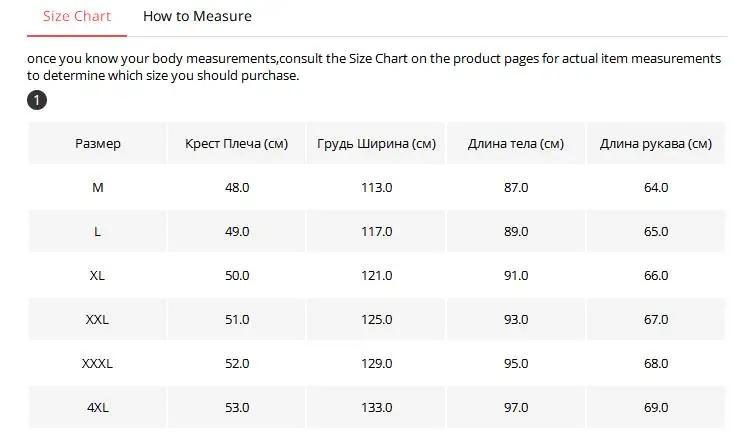Select the XXXL size label
Screen dimensions: 755x440
[97, 363]
